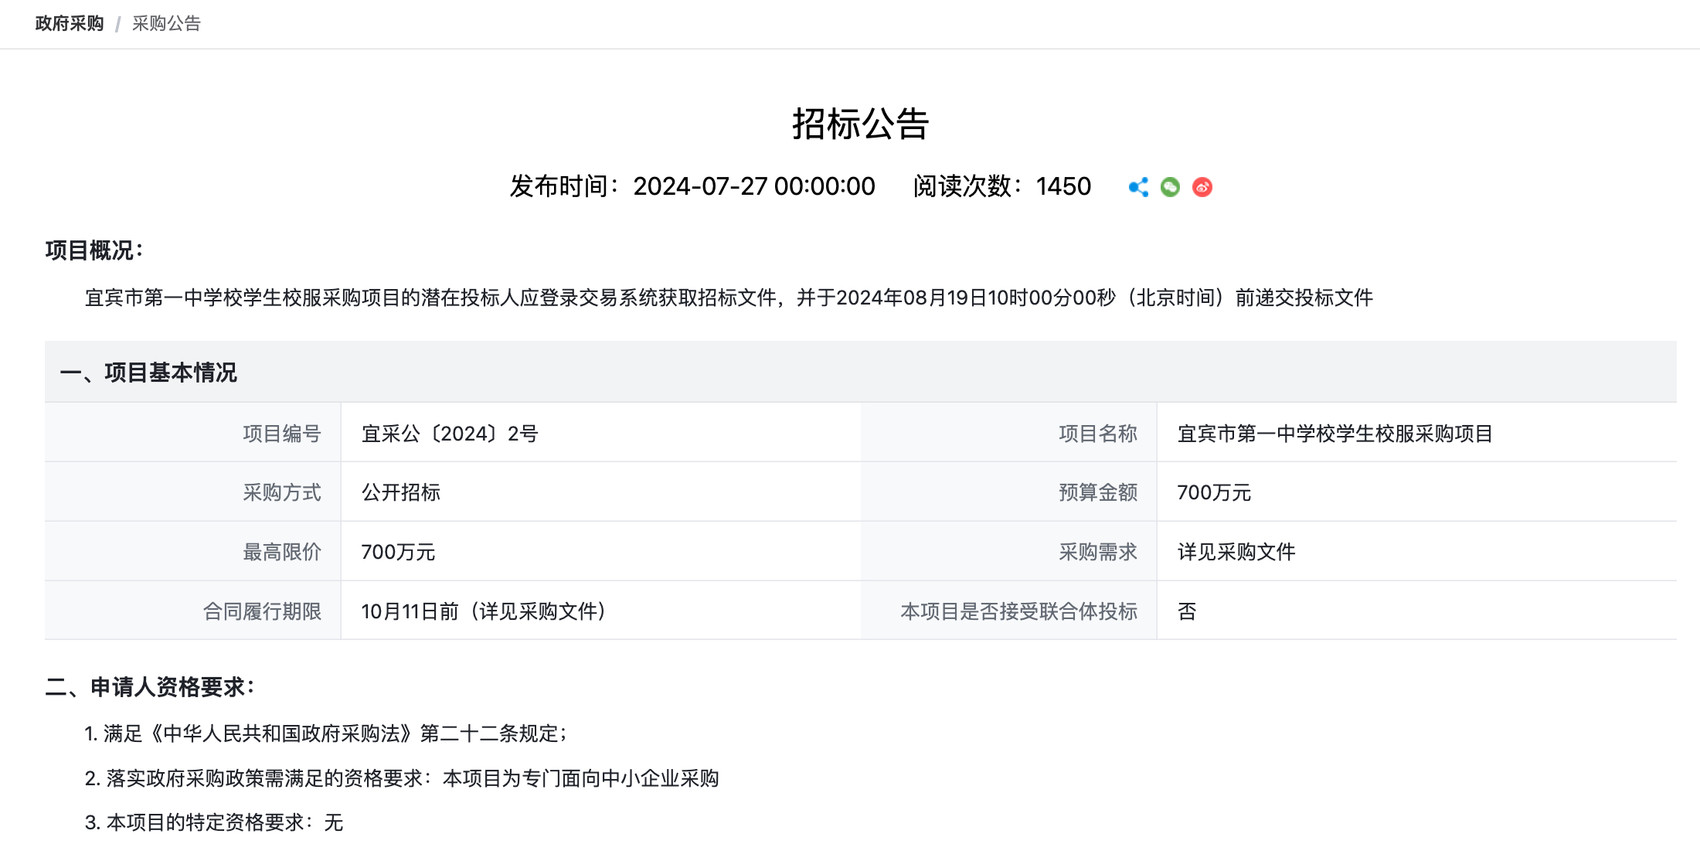Click the 采购公告 breadcrumb item
Image resolution: width=1700 pixels, height=844 pixels.
coord(166,23)
